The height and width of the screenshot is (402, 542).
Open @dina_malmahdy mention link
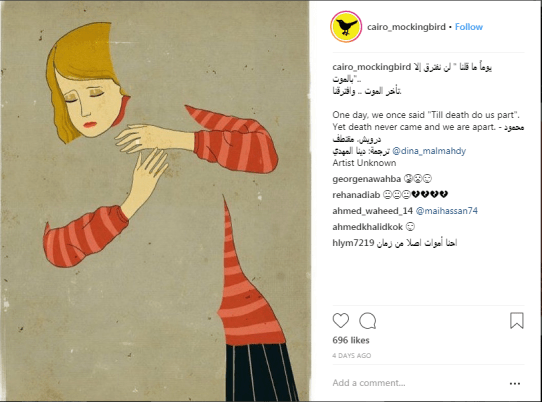429,151
